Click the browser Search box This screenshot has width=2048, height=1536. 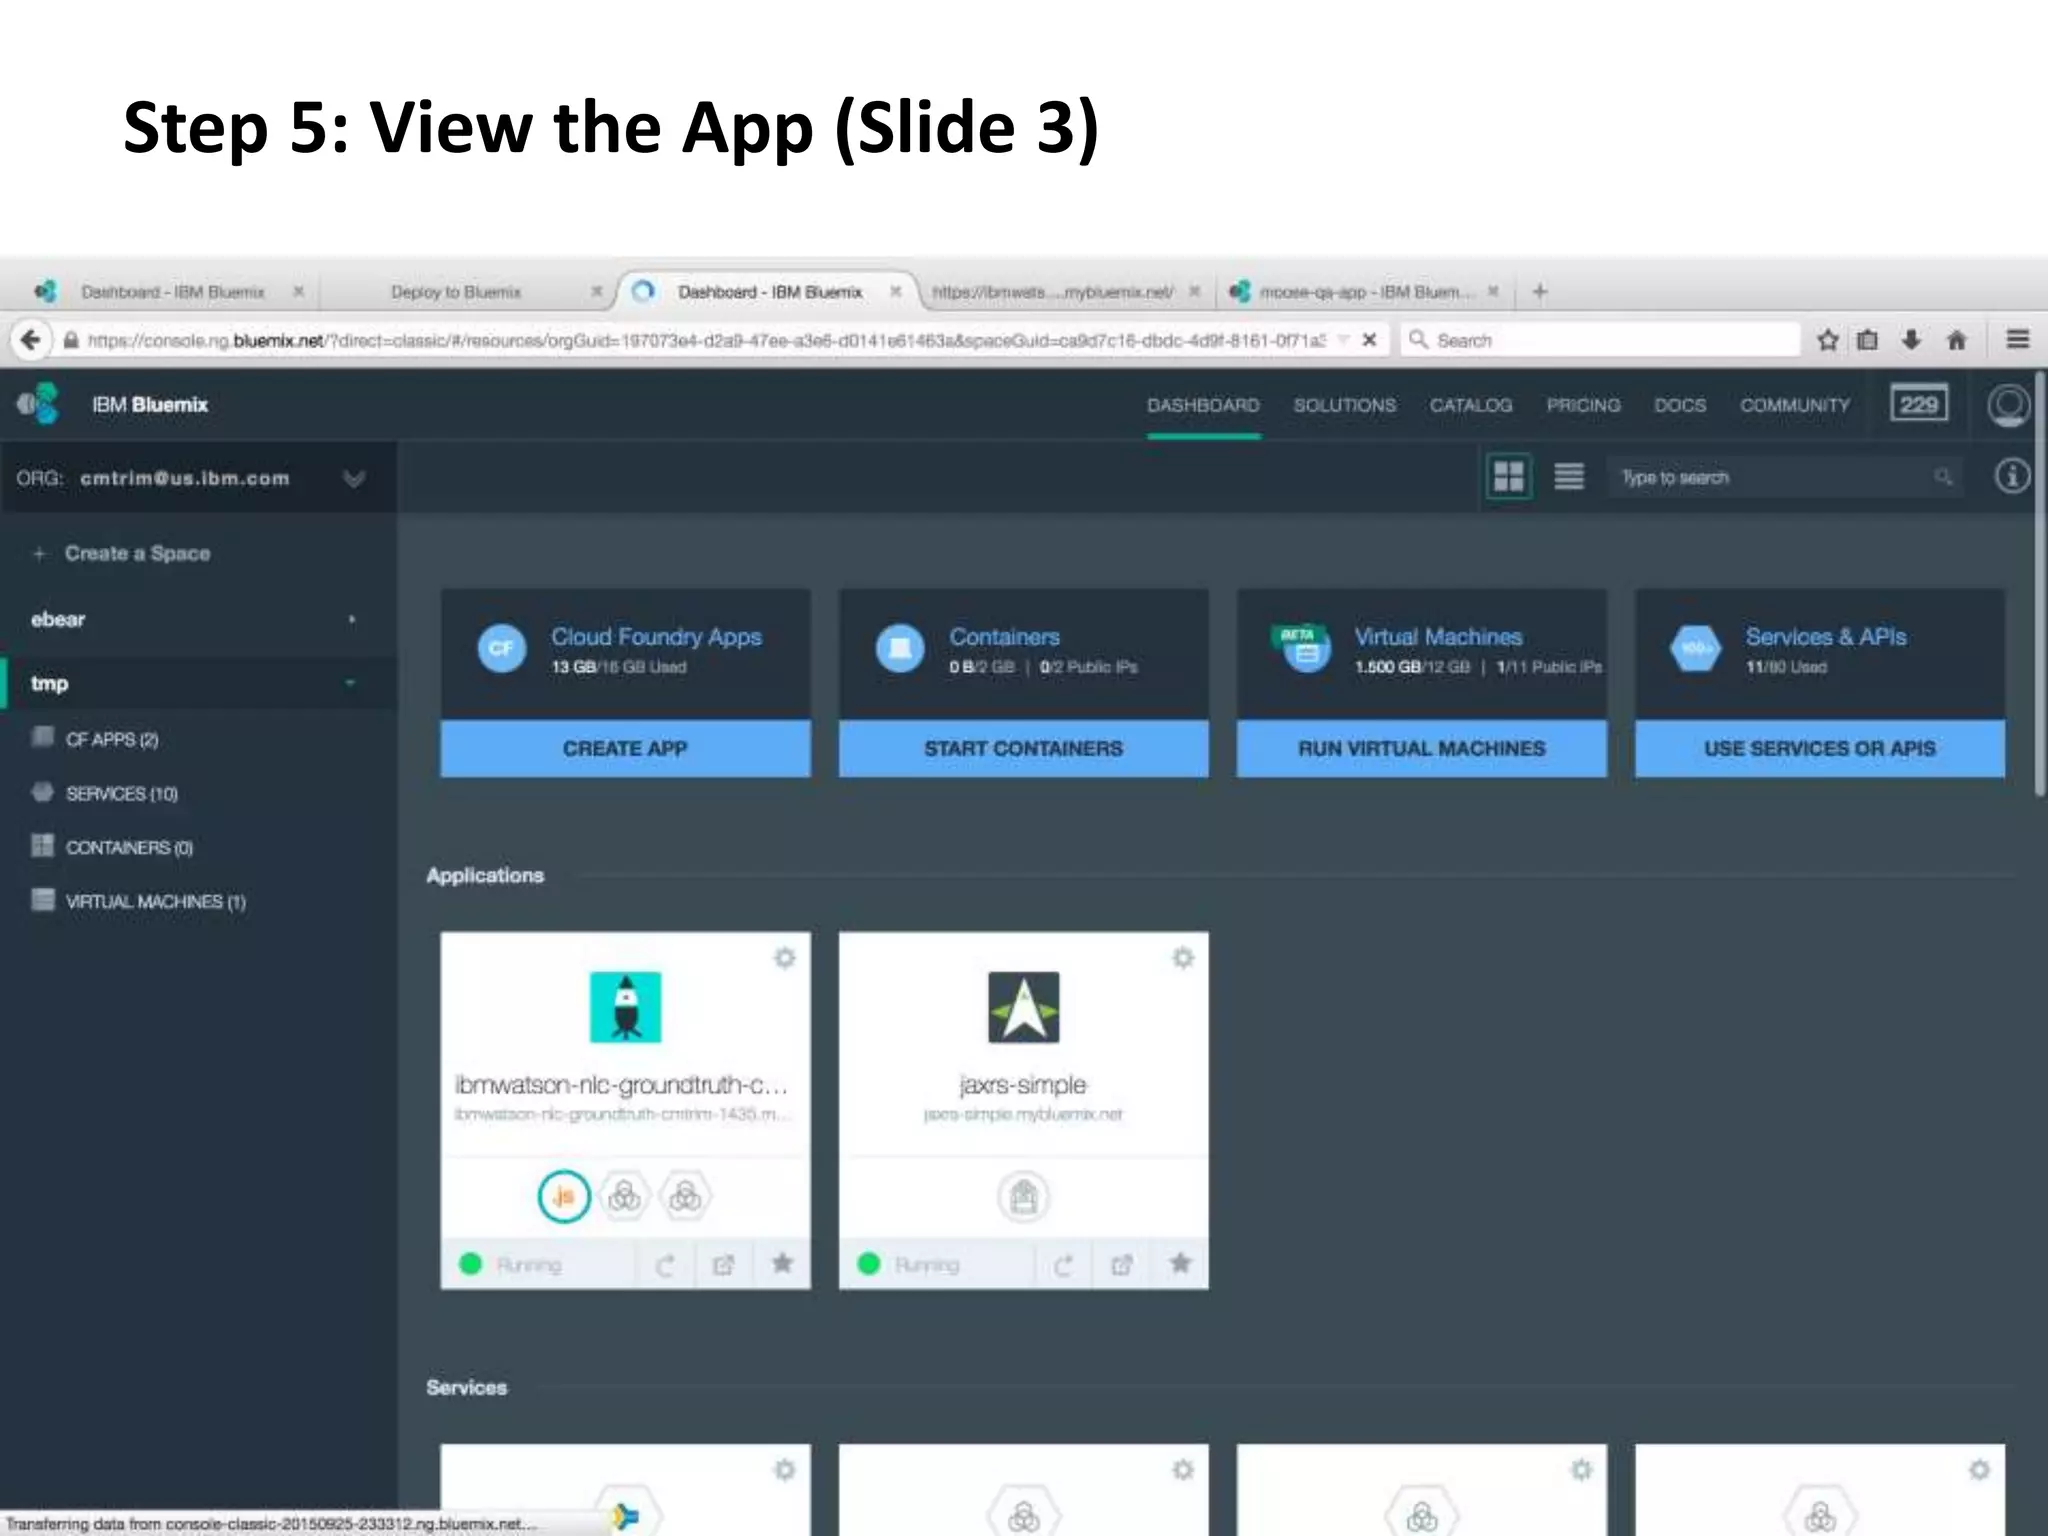[1600, 340]
